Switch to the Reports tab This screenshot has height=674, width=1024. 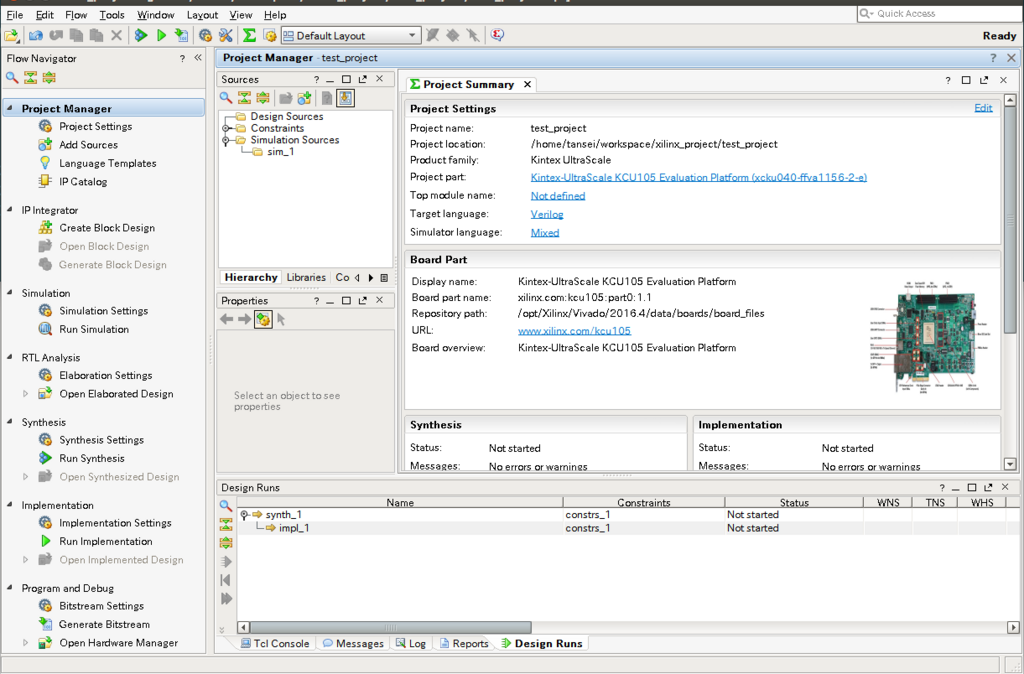[464, 643]
